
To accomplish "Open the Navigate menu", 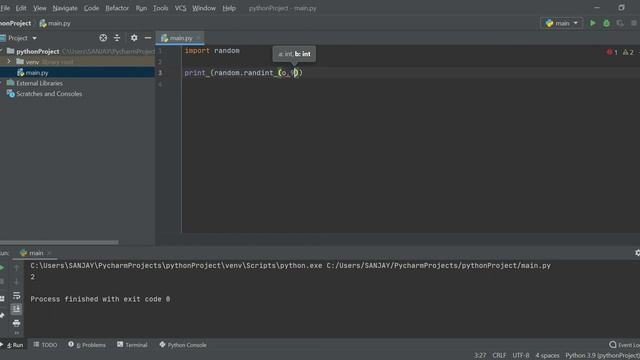I will [65, 8].
